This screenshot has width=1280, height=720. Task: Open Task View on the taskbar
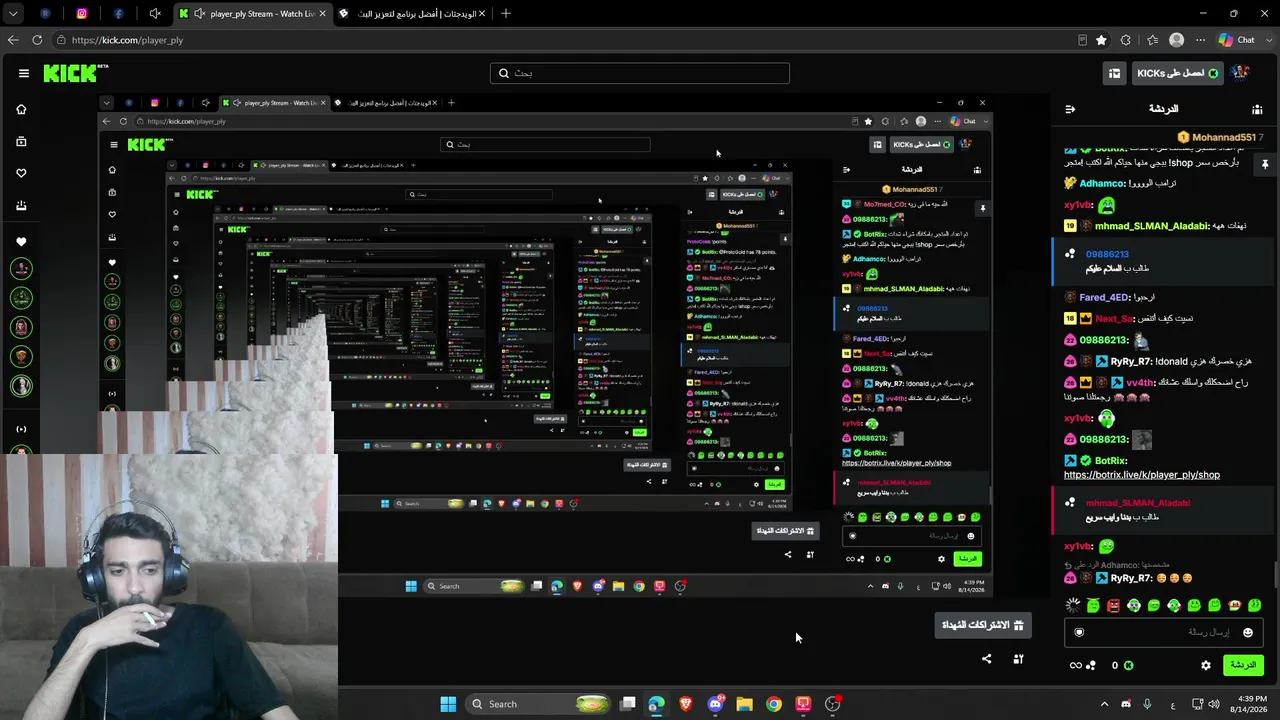[x=627, y=704]
